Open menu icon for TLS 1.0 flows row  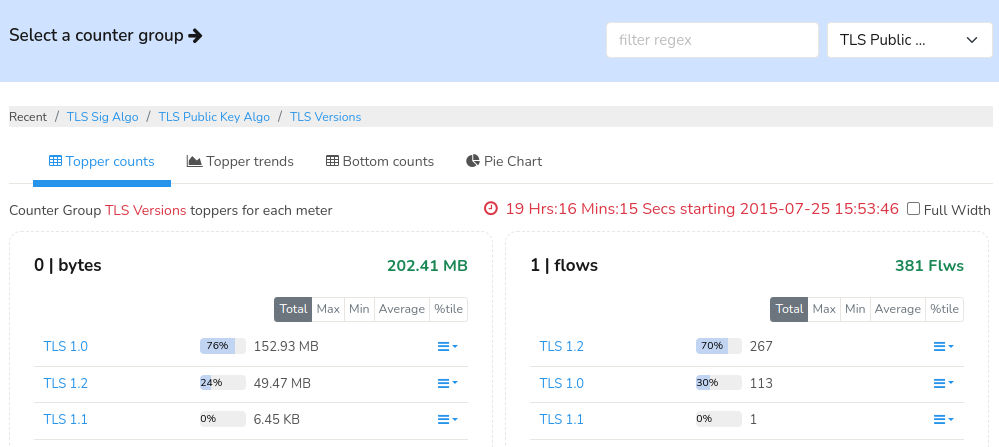(944, 383)
